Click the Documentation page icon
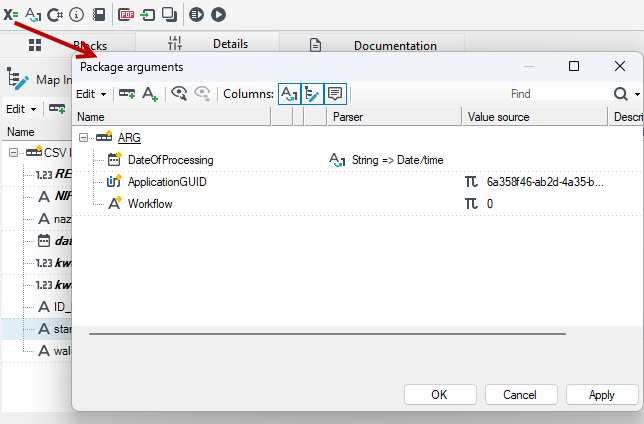The image size is (644, 424). [315, 45]
